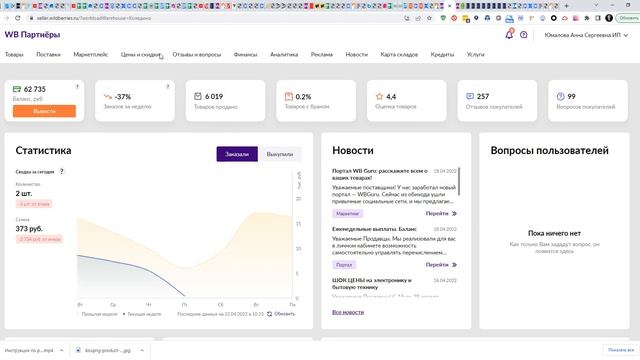Click the Портал news tag
This screenshot has width=640, height=360.
point(344,265)
